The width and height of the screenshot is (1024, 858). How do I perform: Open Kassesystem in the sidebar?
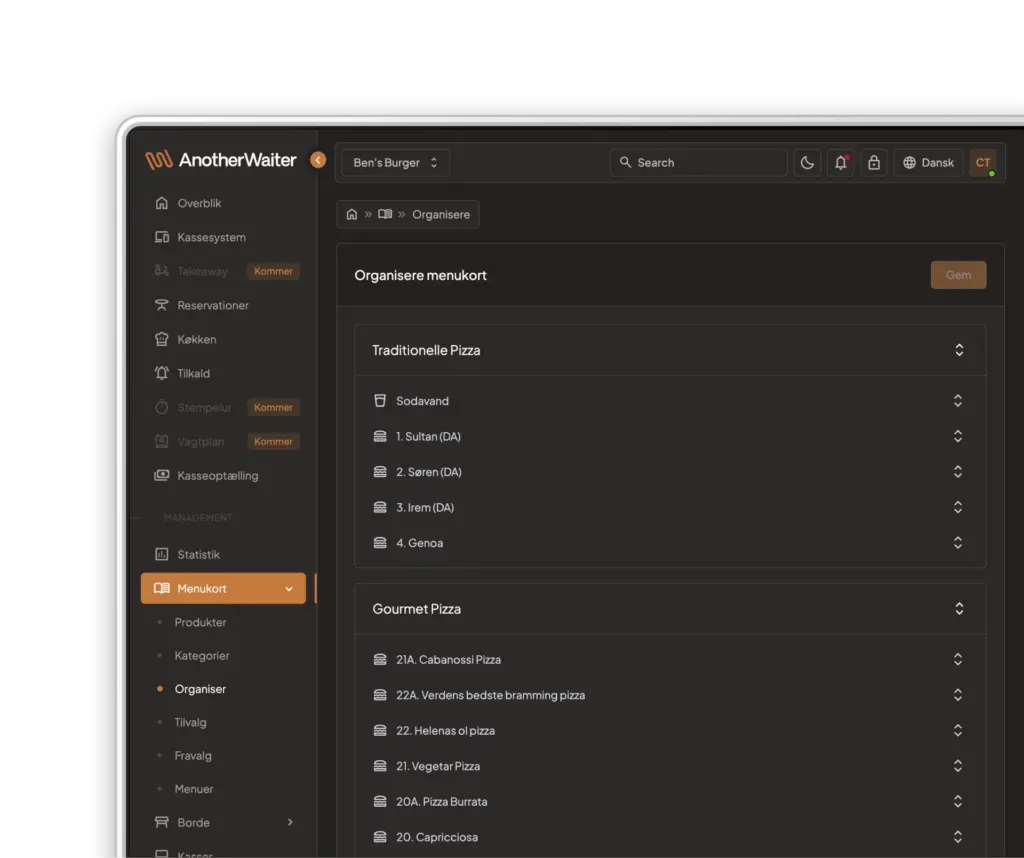[223, 237]
